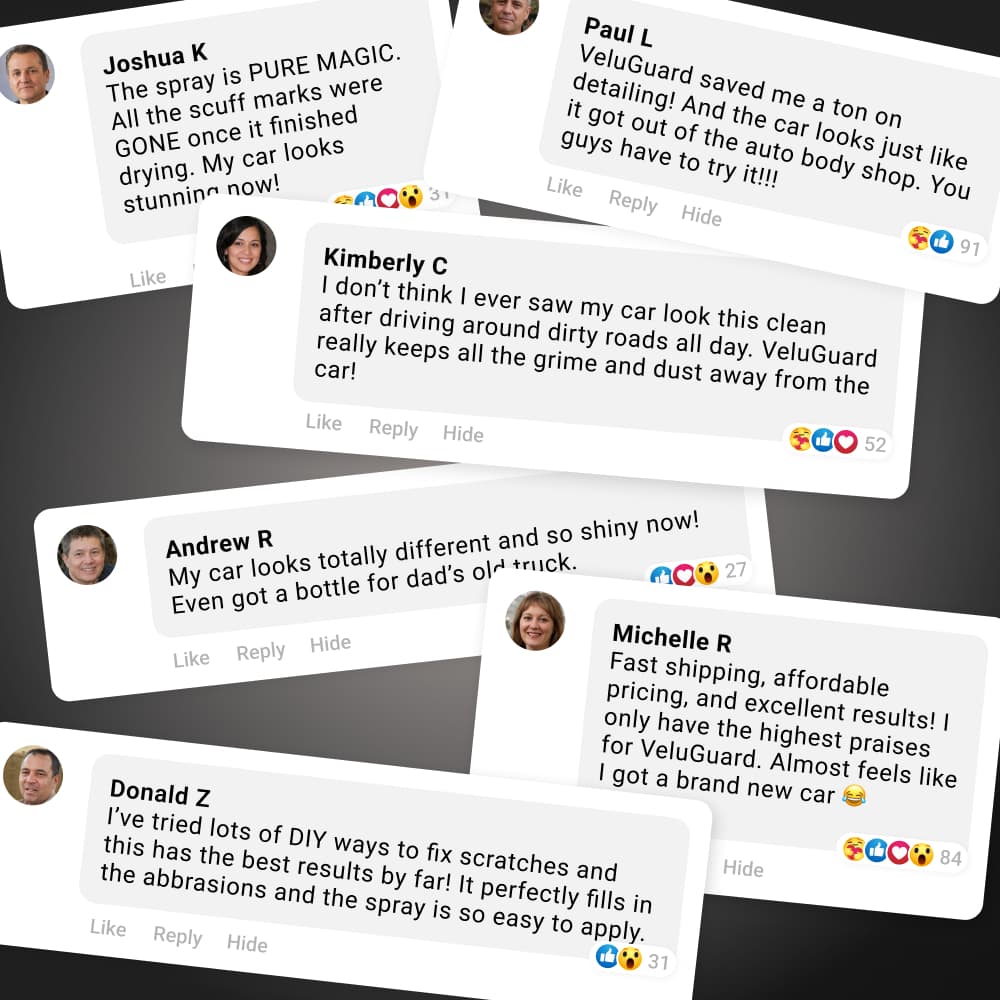This screenshot has width=1000, height=1000.
Task: Open Kimberly C's profile picture
Action: point(246,246)
